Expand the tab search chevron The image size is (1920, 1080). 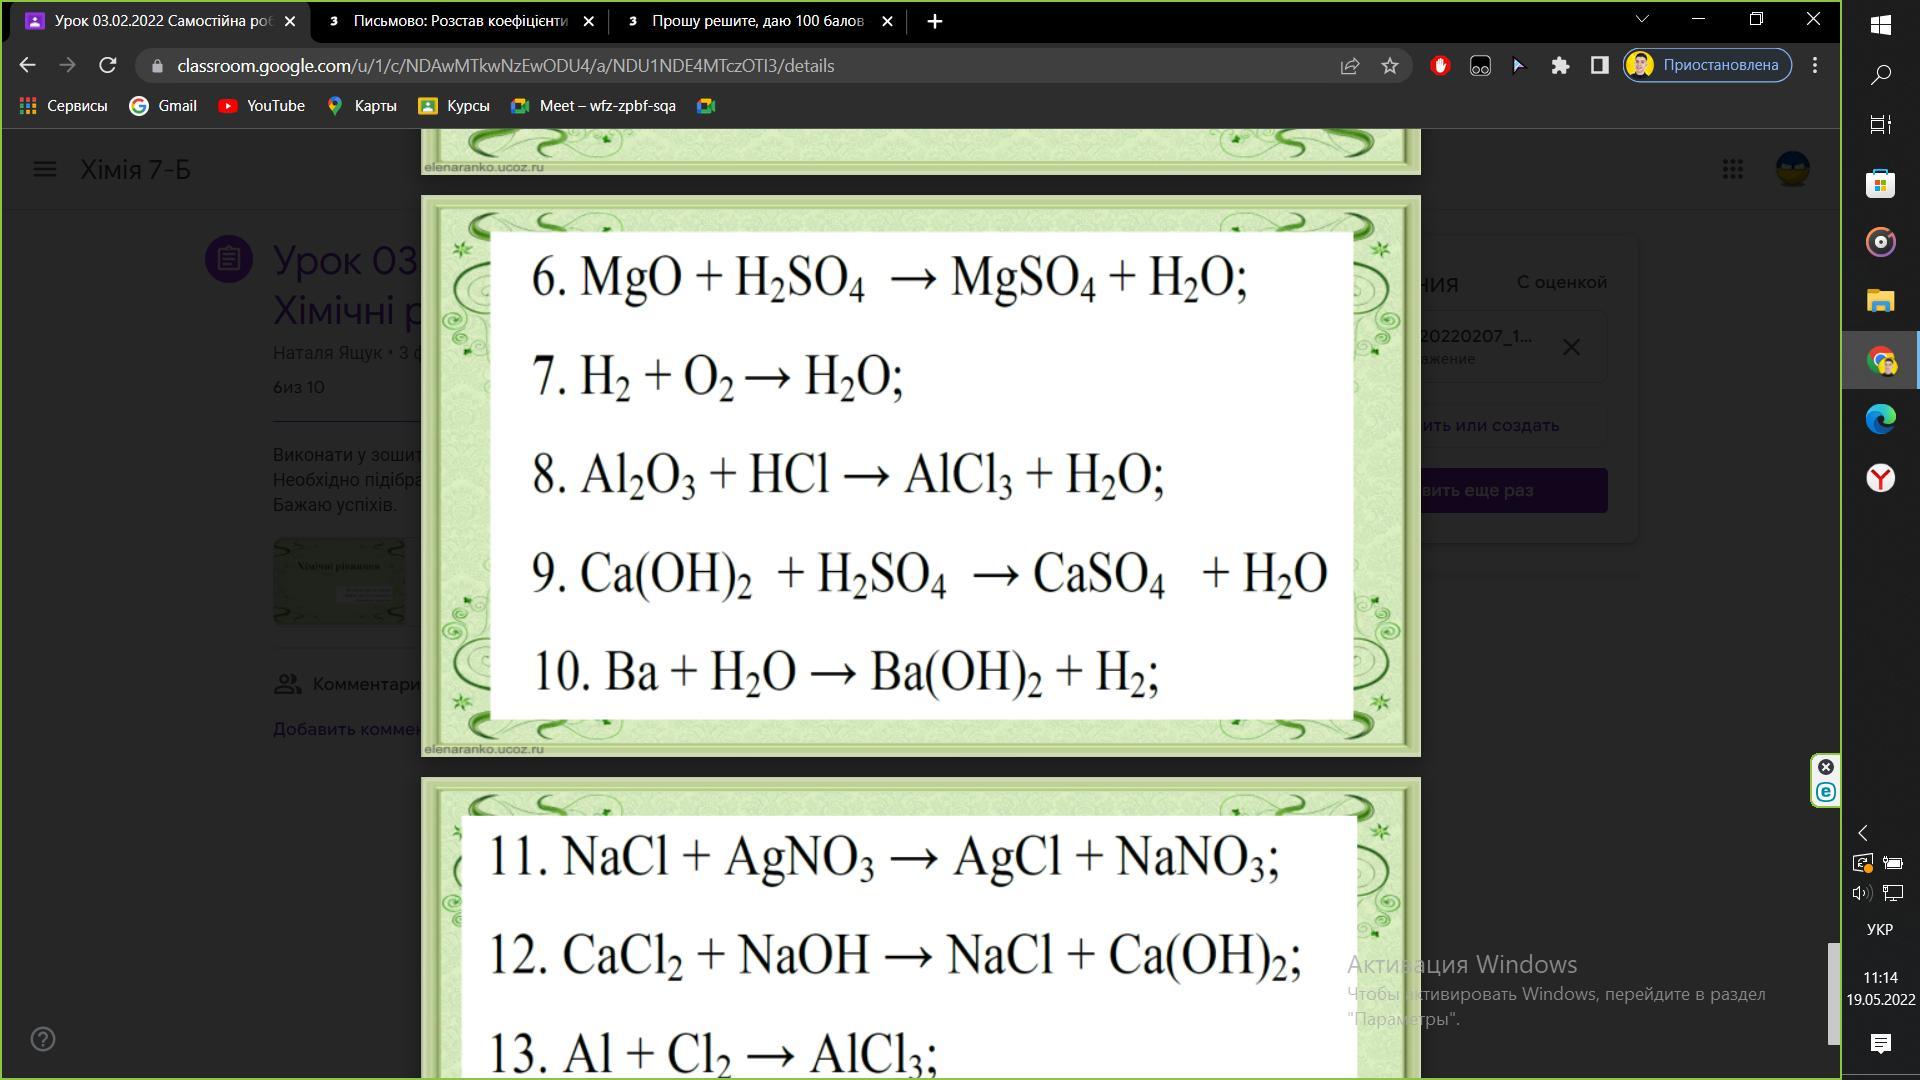click(x=1641, y=19)
